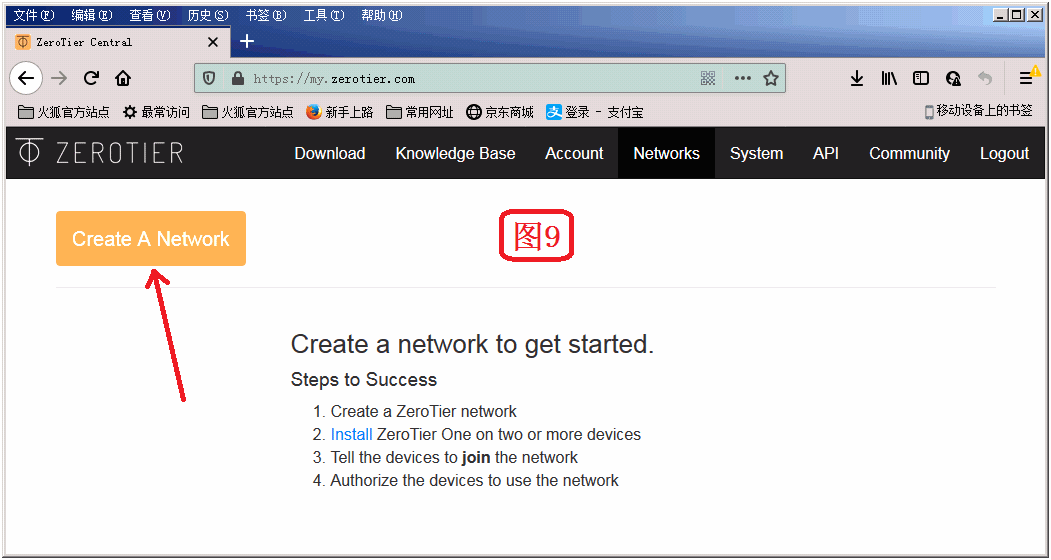Open the downloads arrow panel
The height and width of the screenshot is (560, 1051).
point(857,78)
